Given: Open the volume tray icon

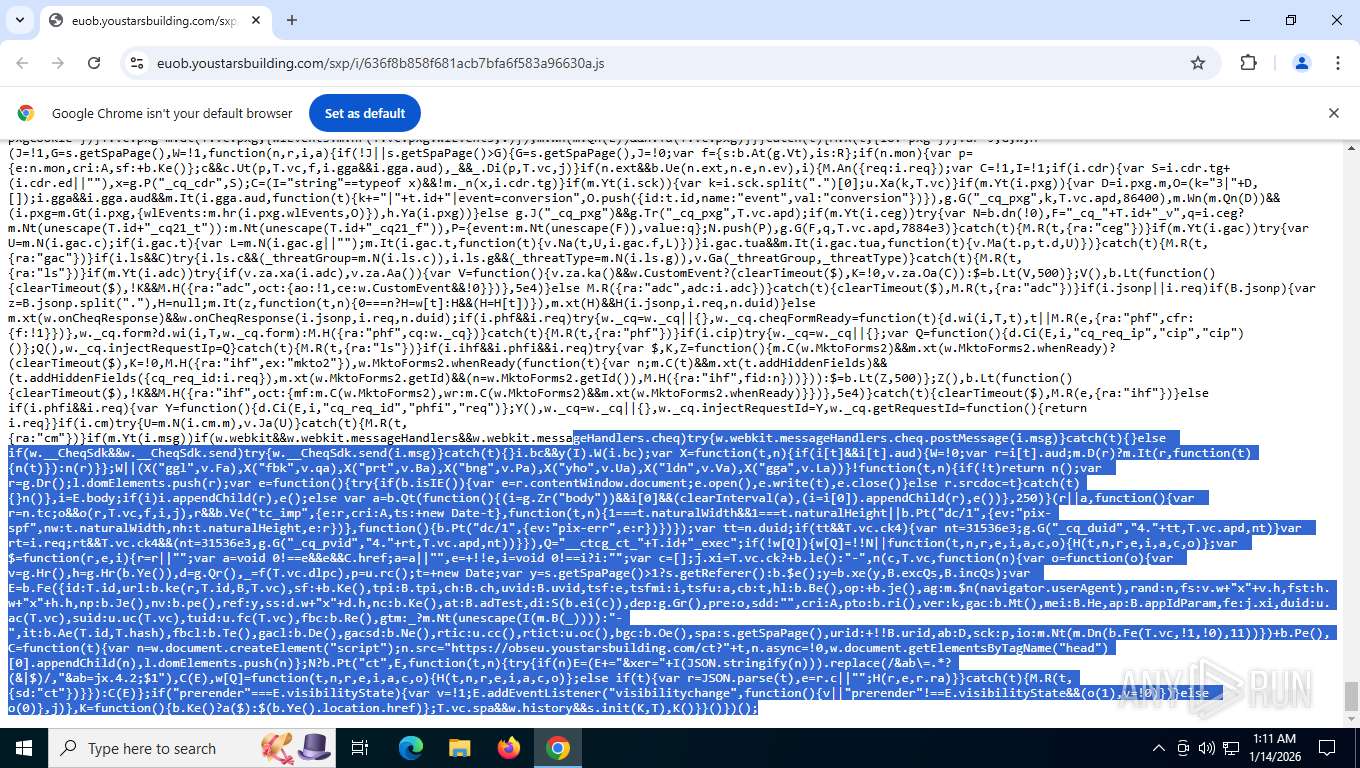Looking at the screenshot, I should [x=1208, y=748].
